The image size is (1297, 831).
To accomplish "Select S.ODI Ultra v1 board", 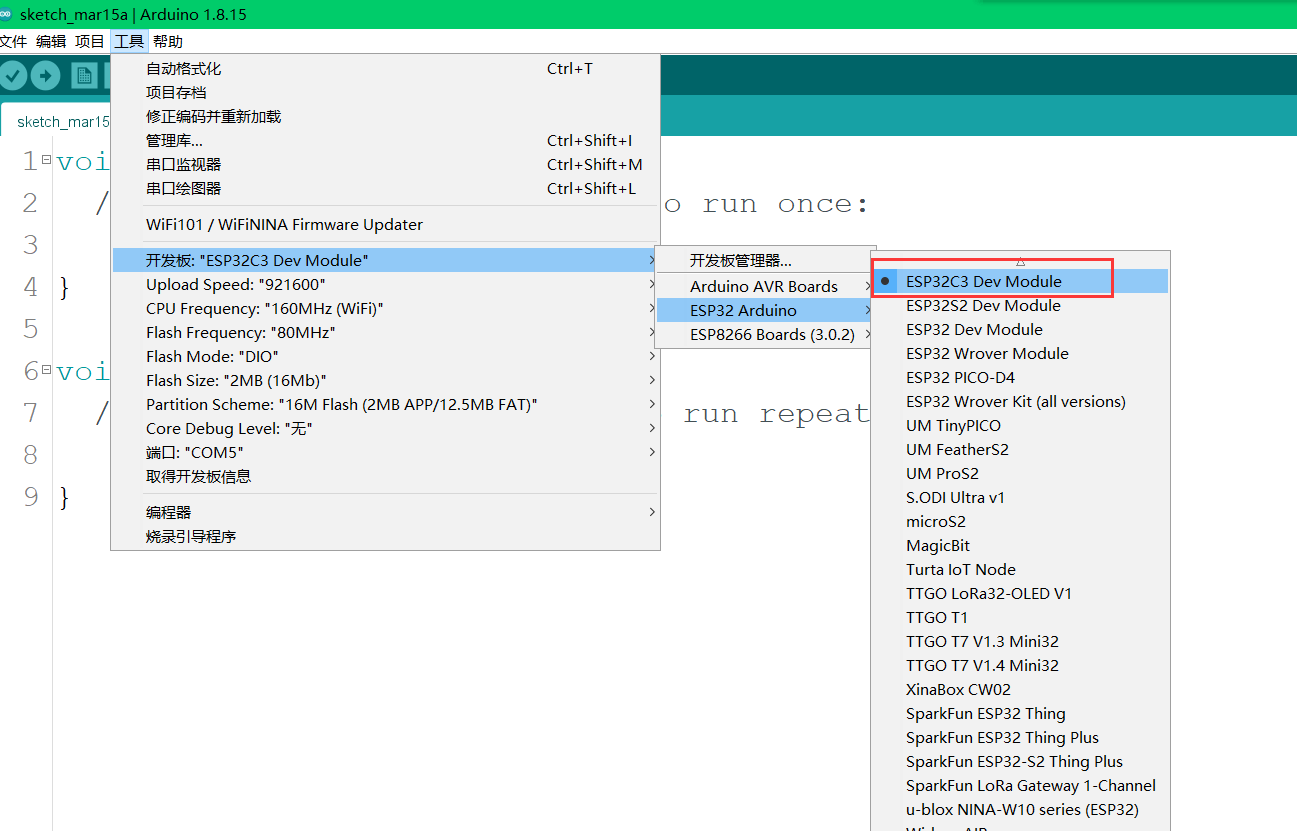I will click(1020, 498).
